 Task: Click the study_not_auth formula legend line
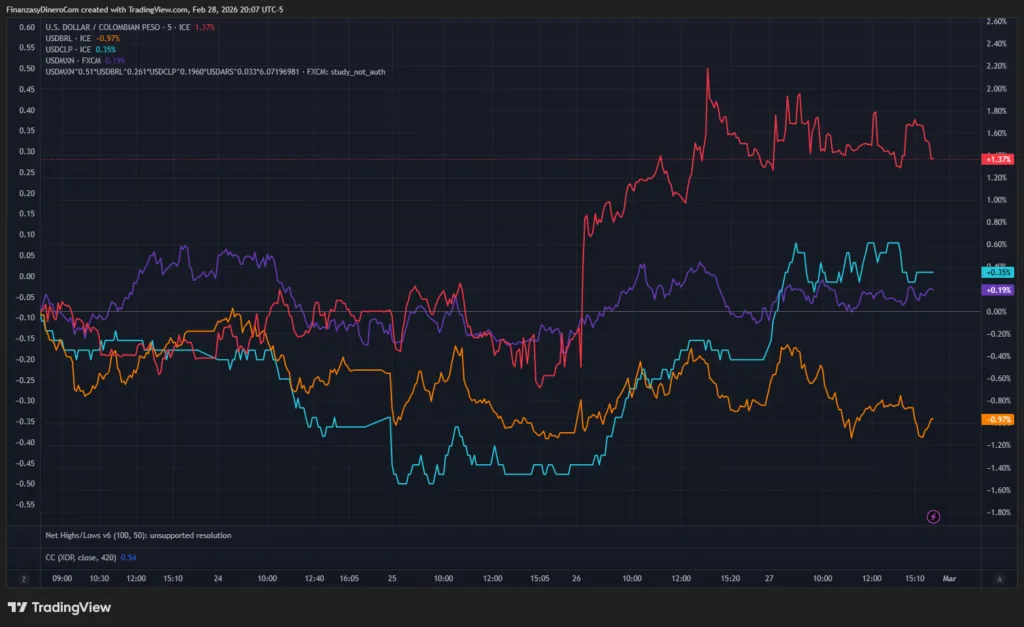click(200, 71)
